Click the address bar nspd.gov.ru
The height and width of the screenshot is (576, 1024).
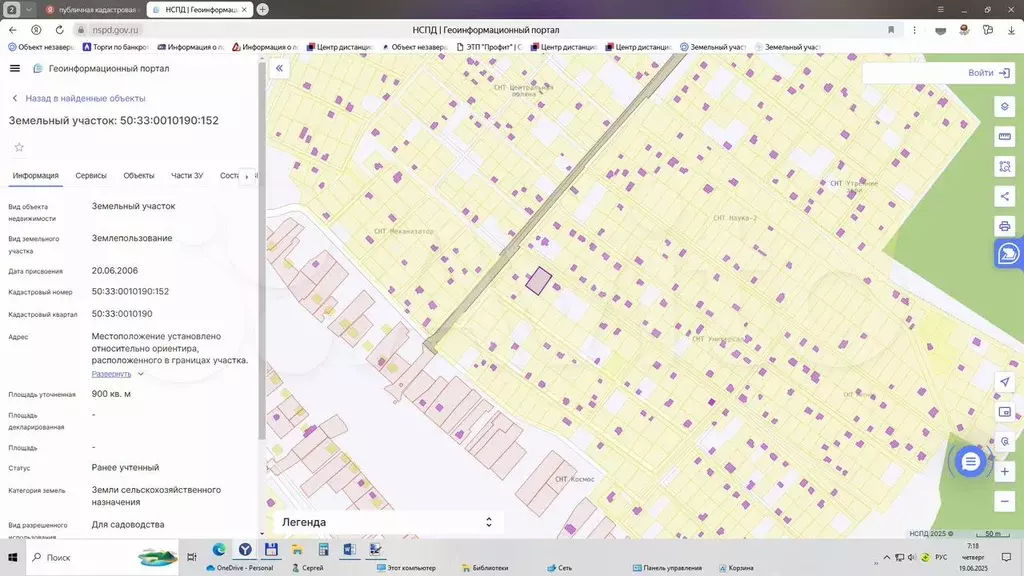(x=115, y=30)
